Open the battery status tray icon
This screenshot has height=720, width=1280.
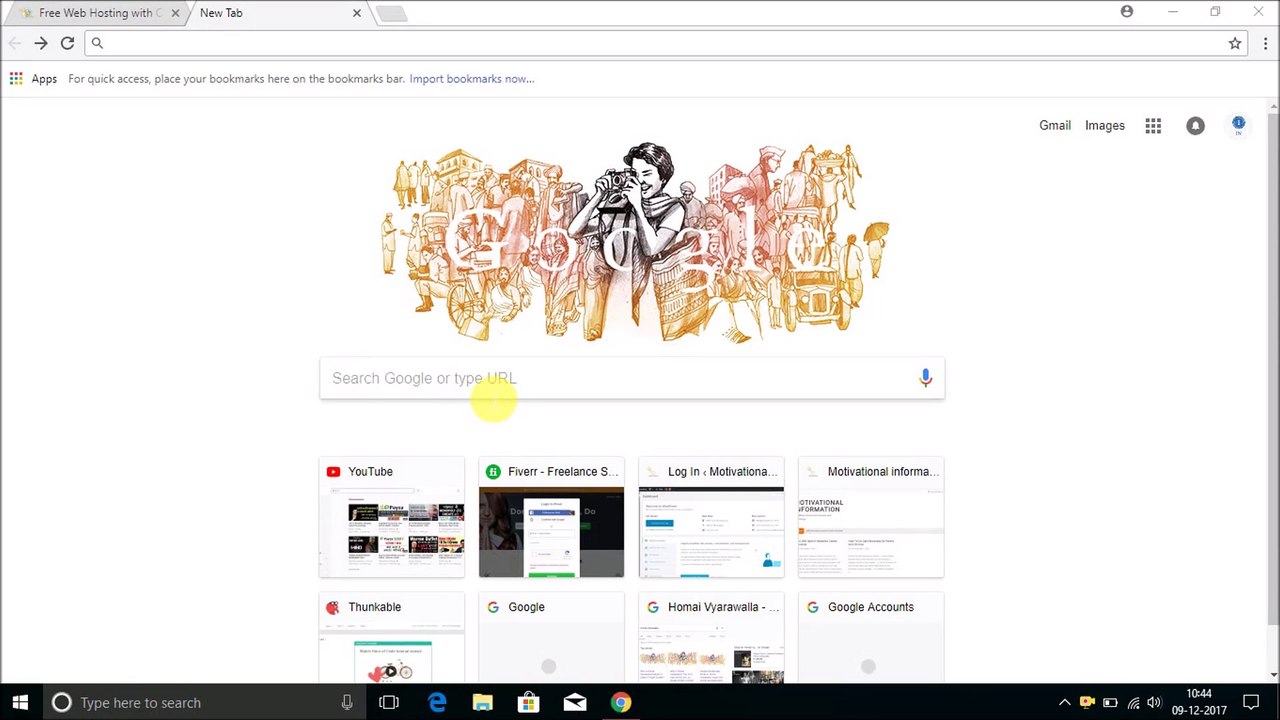click(1110, 702)
